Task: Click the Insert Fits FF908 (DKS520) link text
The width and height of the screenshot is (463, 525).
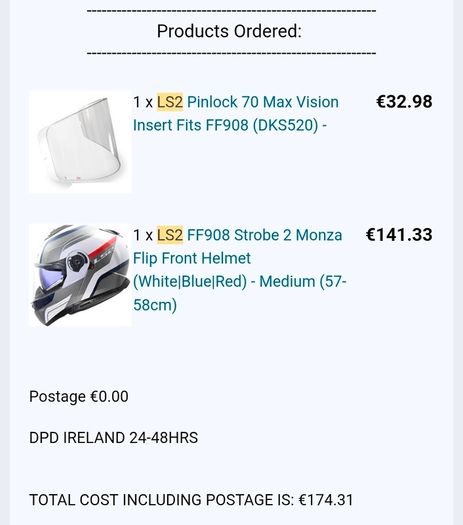Action: coord(230,125)
